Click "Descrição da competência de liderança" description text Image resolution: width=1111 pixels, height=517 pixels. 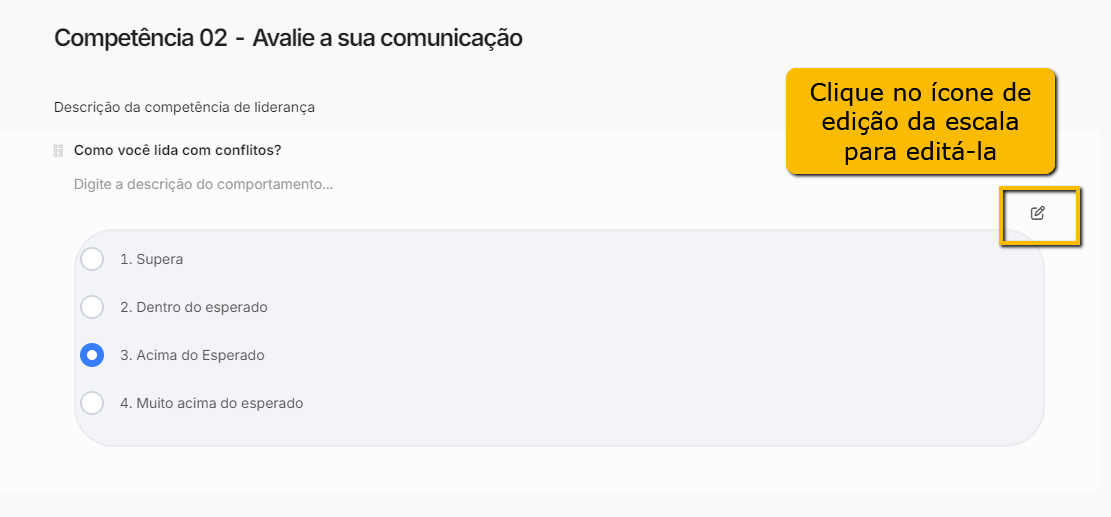[184, 108]
